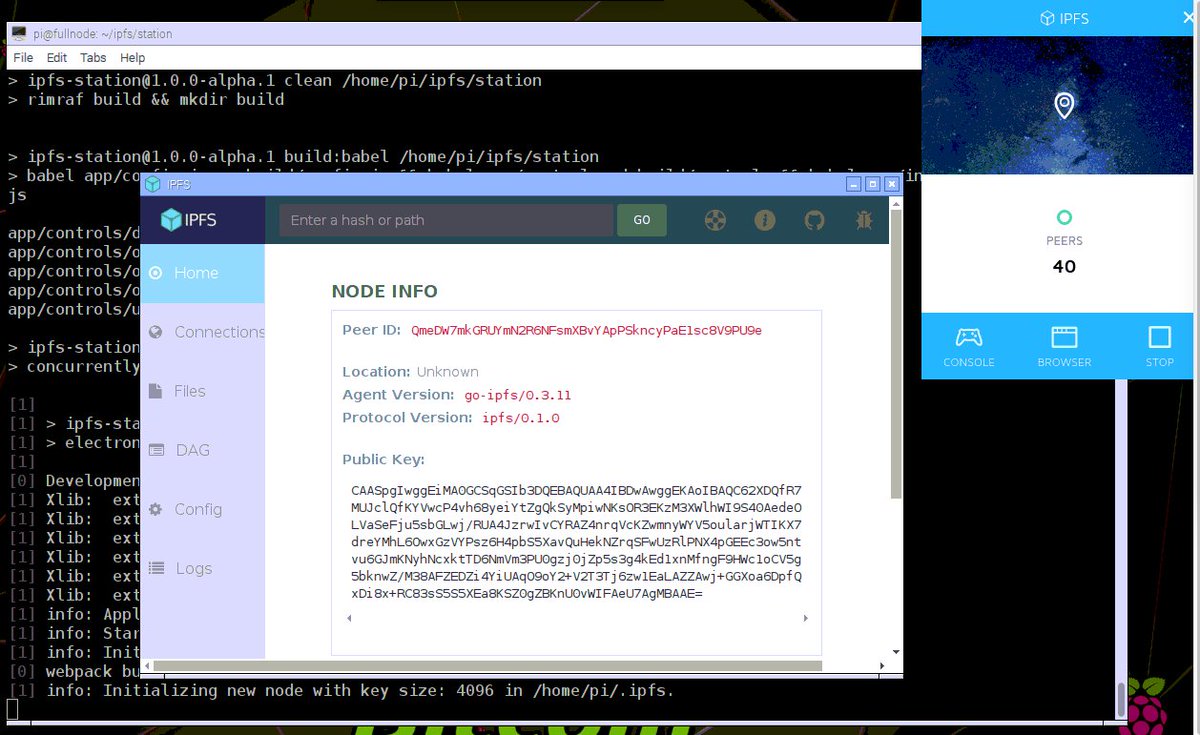Select the Home sidebar tab
1200x735 pixels.
pyautogui.click(x=202, y=273)
